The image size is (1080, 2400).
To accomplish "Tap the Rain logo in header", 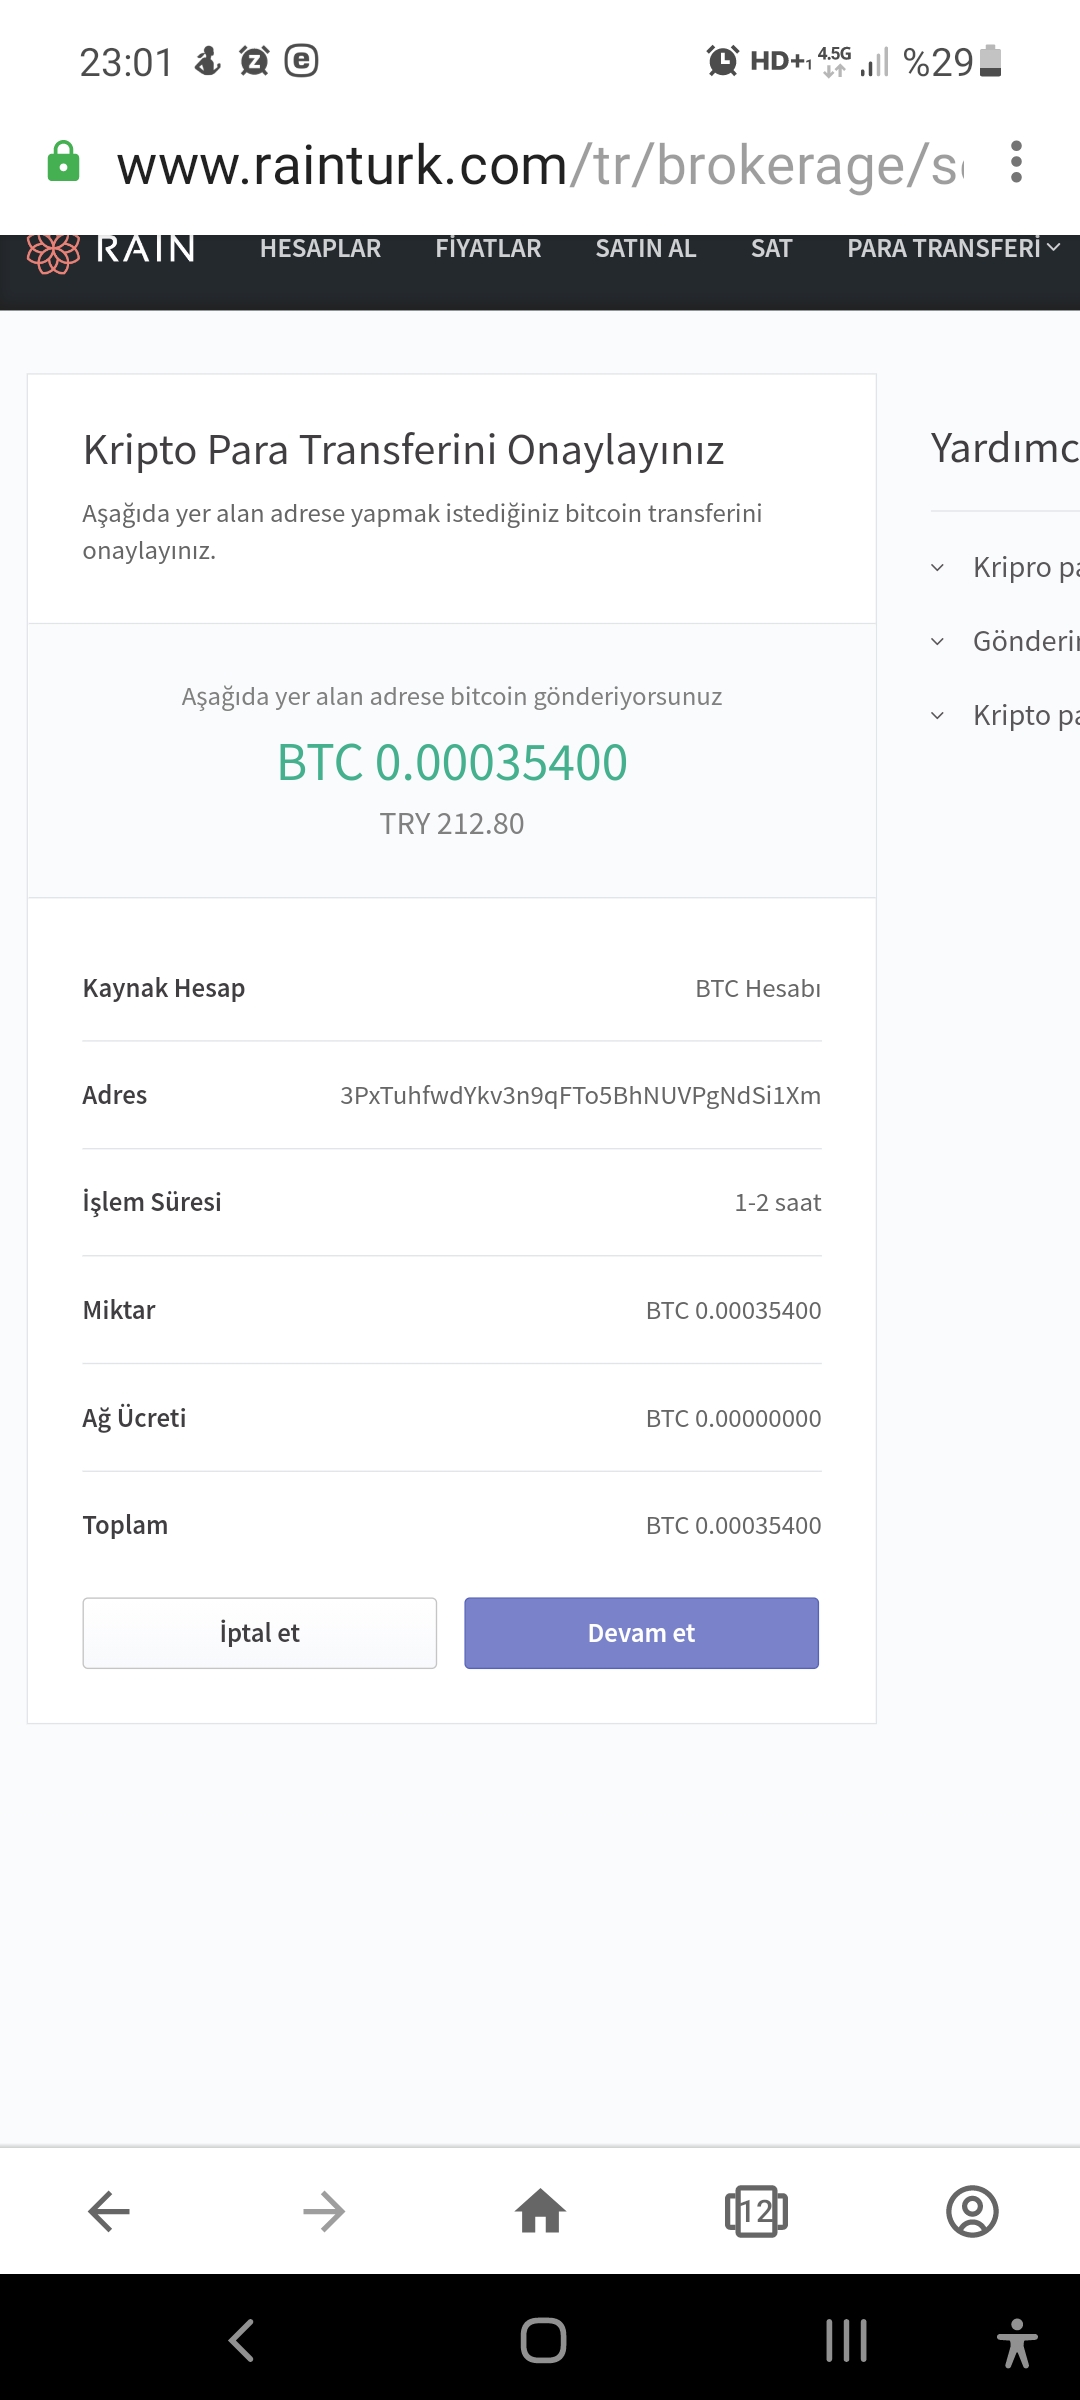I will [x=111, y=250].
